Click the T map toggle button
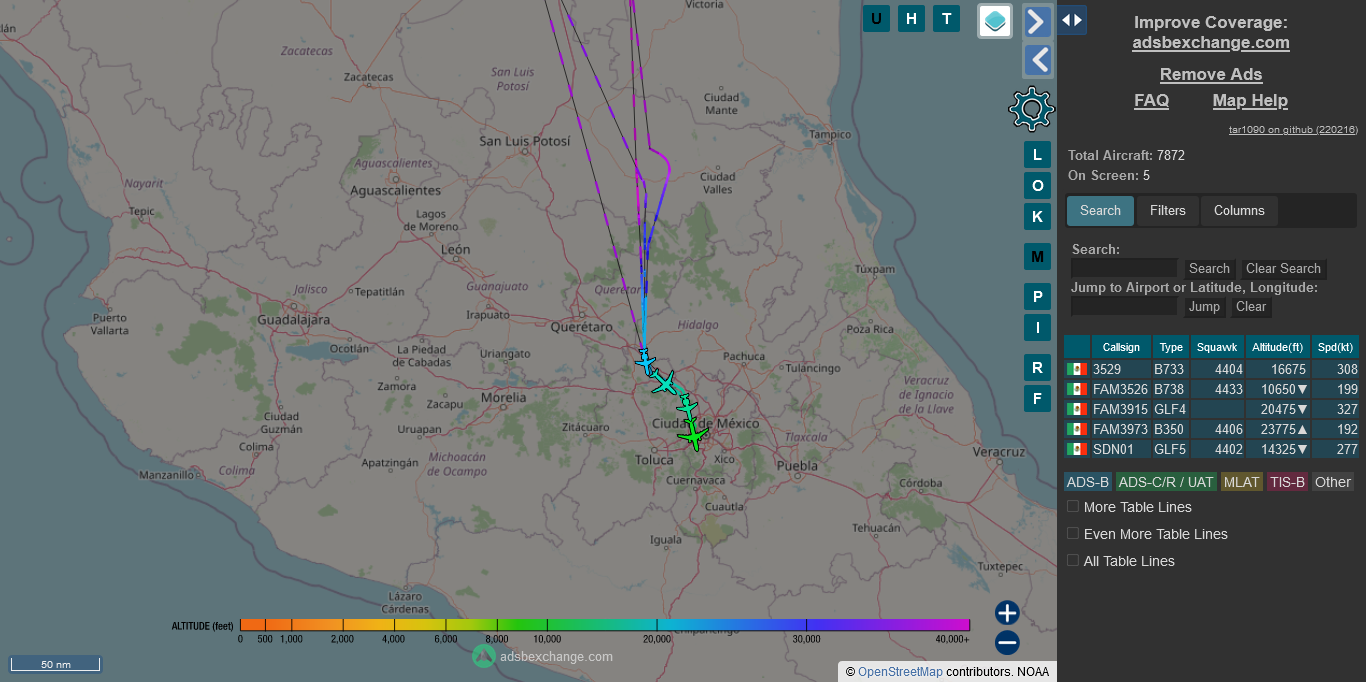 pyautogui.click(x=946, y=18)
